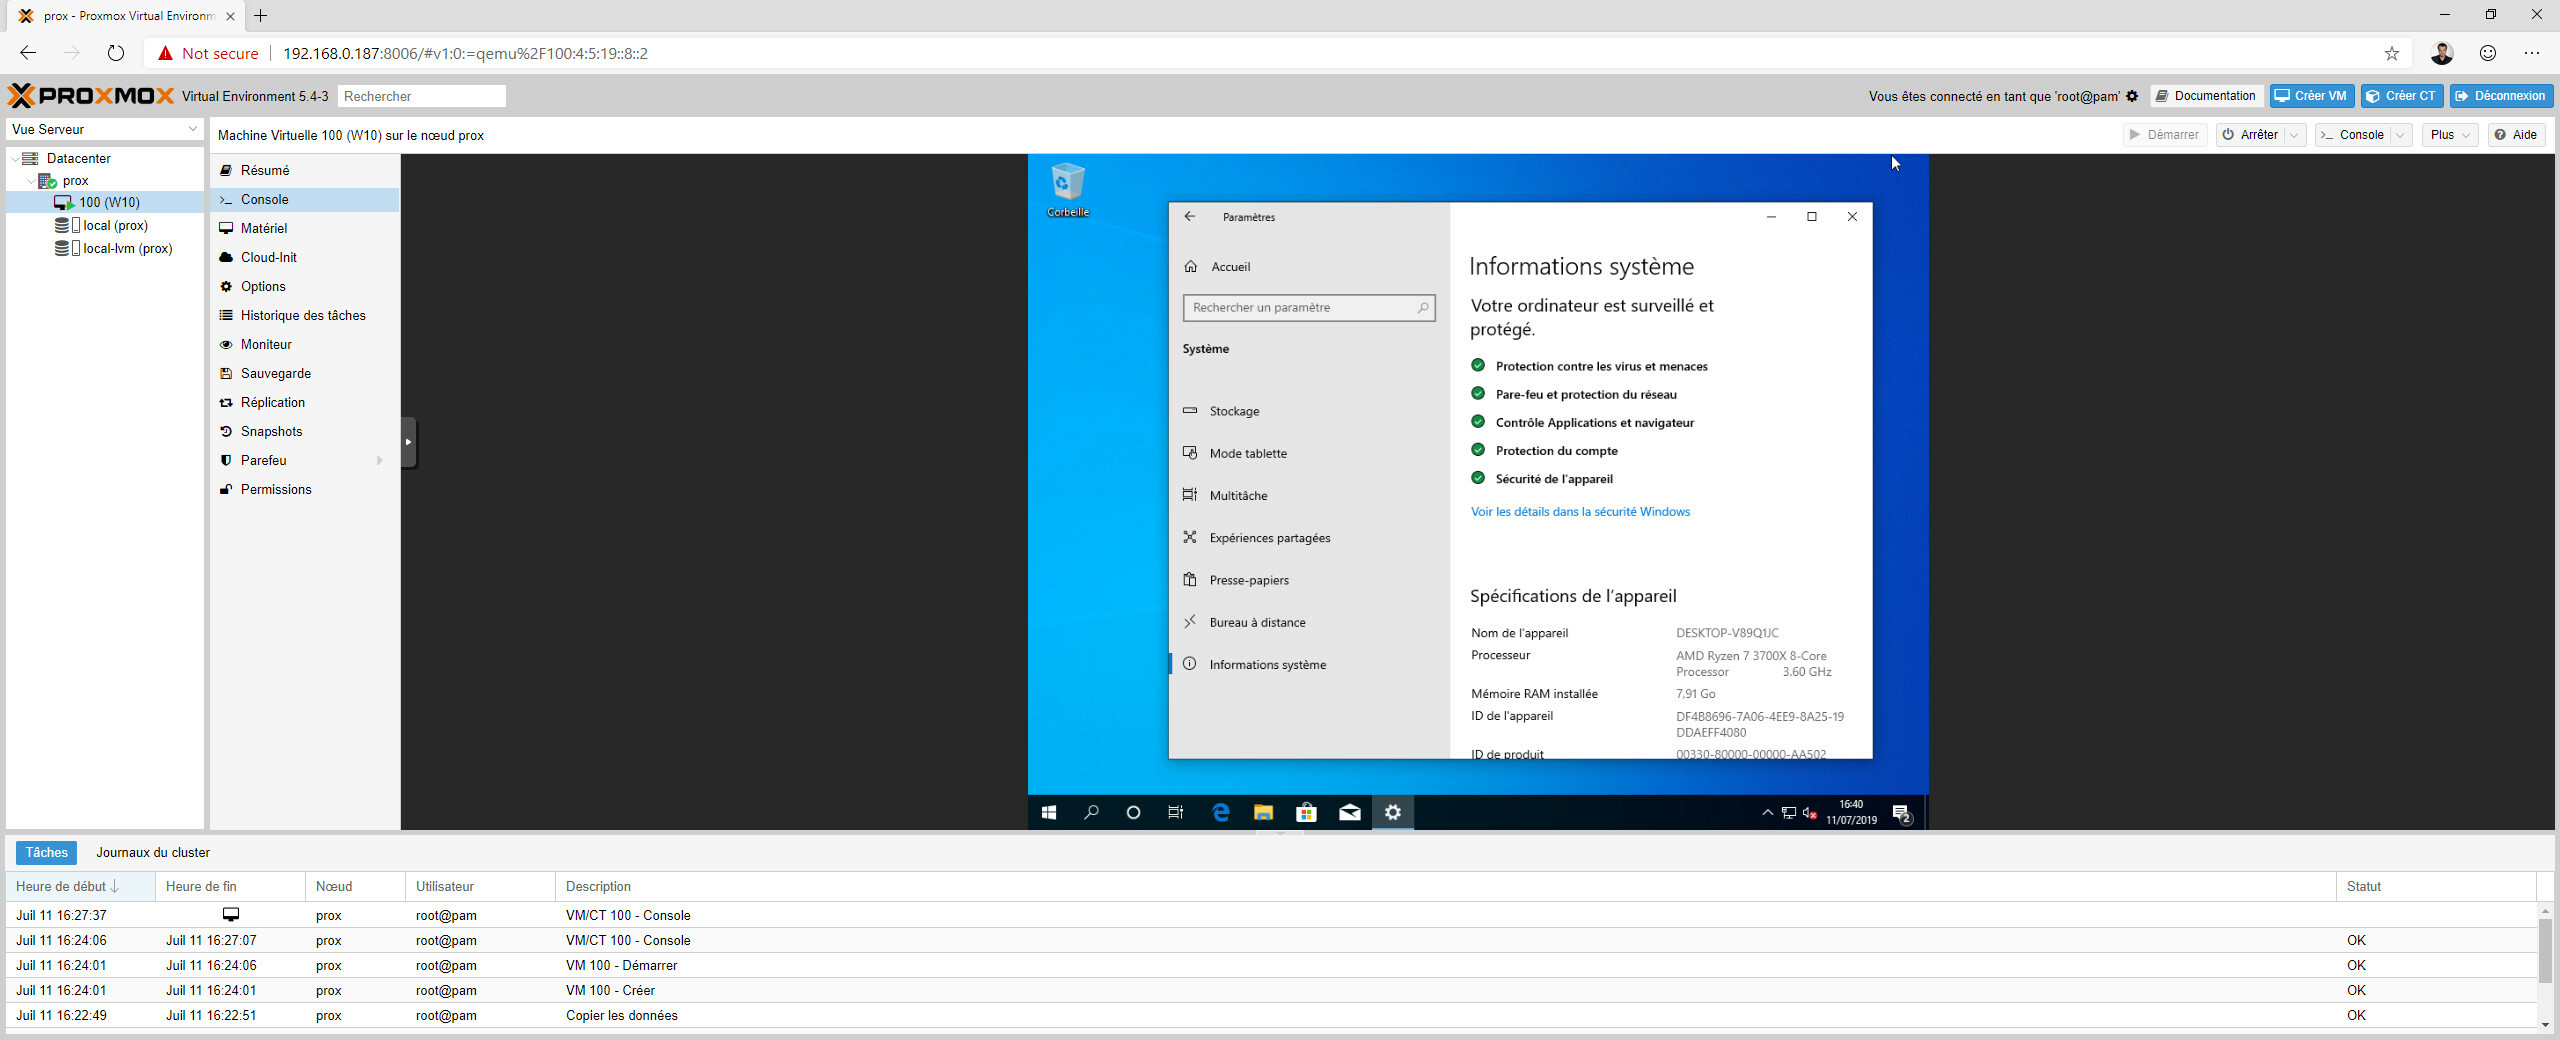Viewport: 2560px width, 1040px height.
Task: Open the Plus dropdown menu
Action: (2449, 135)
